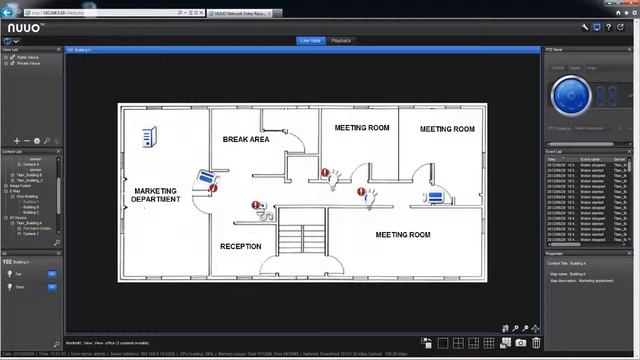Click the E-map zoom out magnifier
640x360 pixels.
click(x=525, y=328)
